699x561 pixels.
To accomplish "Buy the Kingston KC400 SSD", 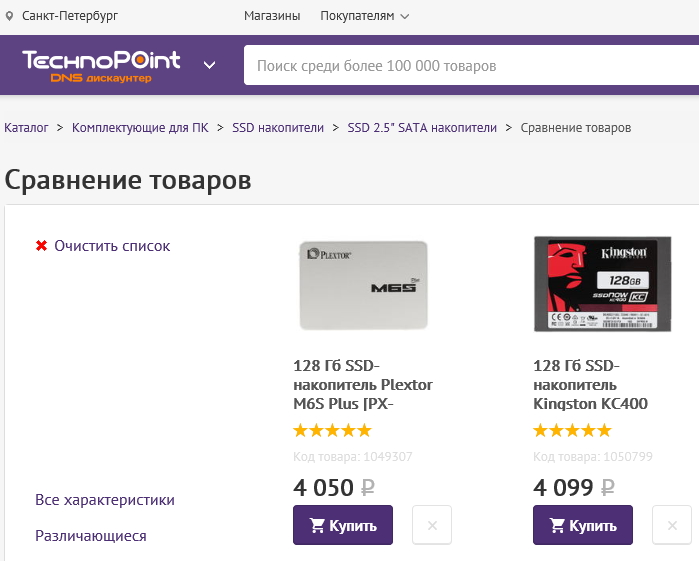I will (x=583, y=525).
